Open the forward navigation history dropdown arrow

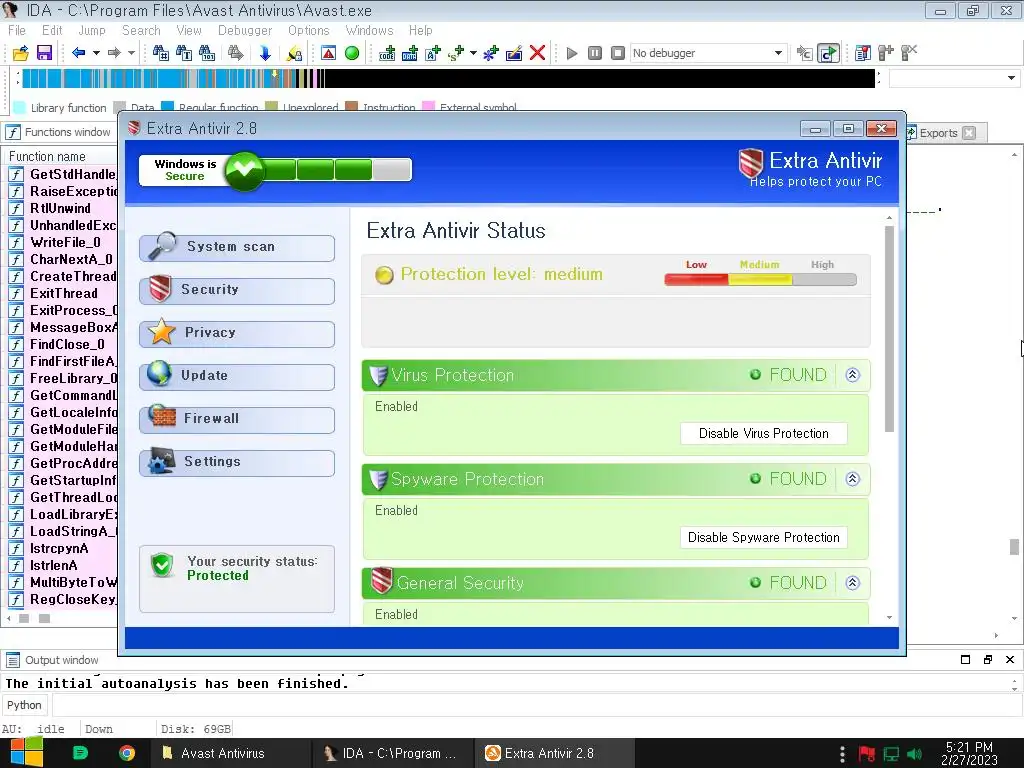(131, 53)
